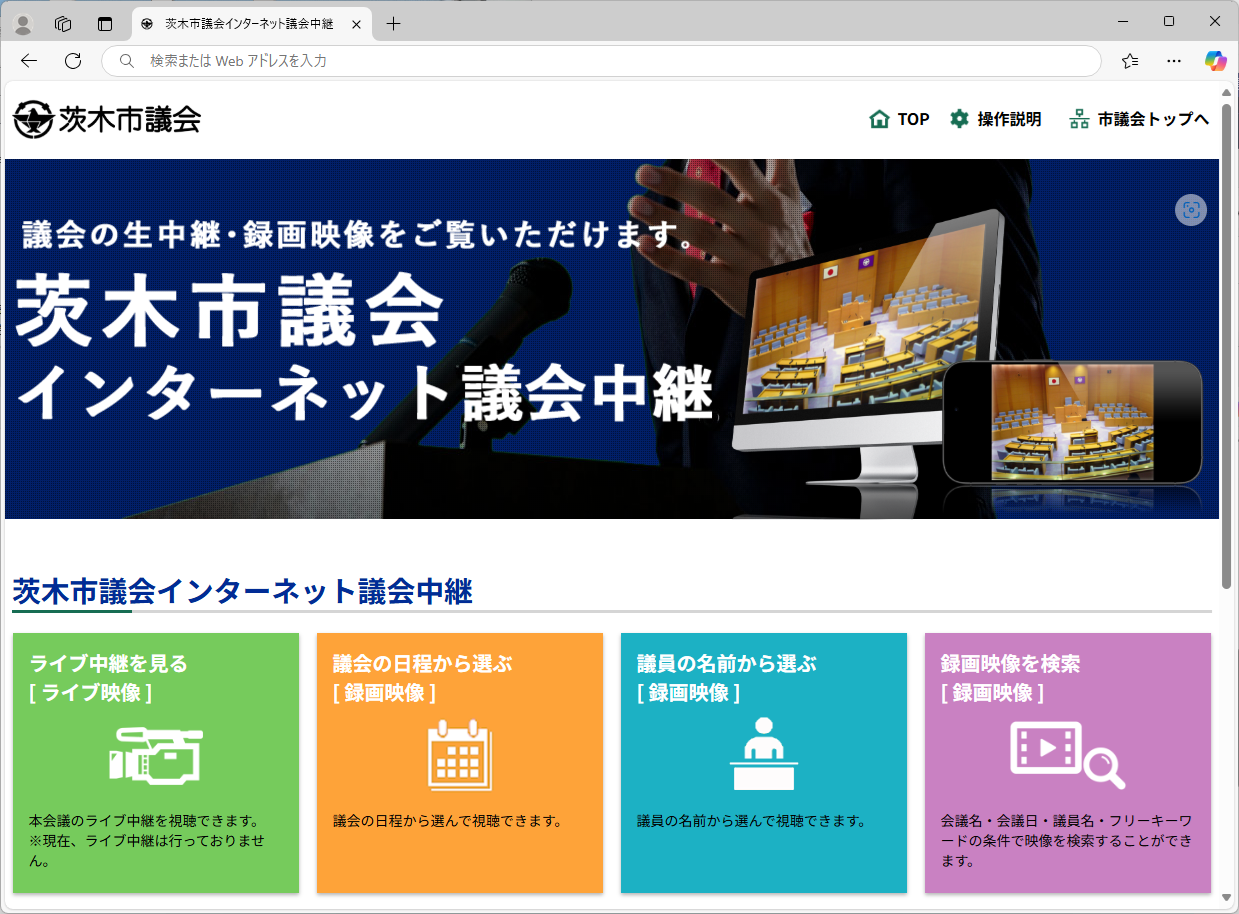Toggle the vertical tabs icon

click(x=105, y=24)
